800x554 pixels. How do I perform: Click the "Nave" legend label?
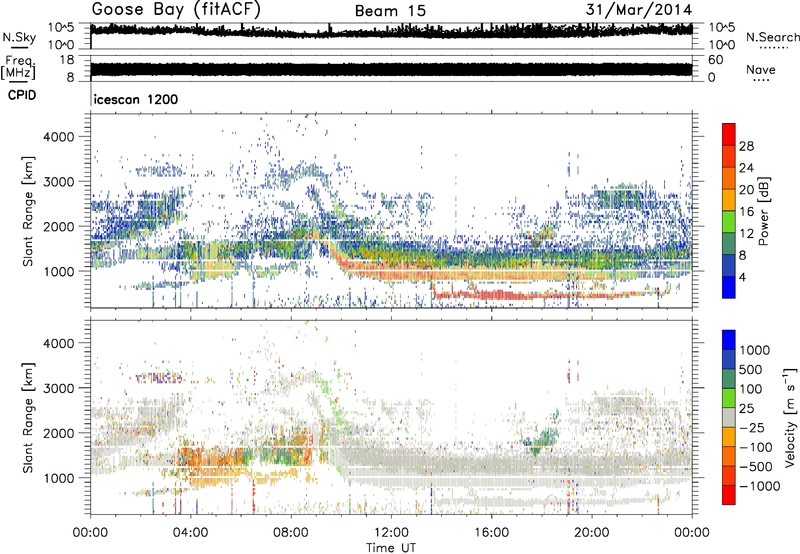click(761, 69)
